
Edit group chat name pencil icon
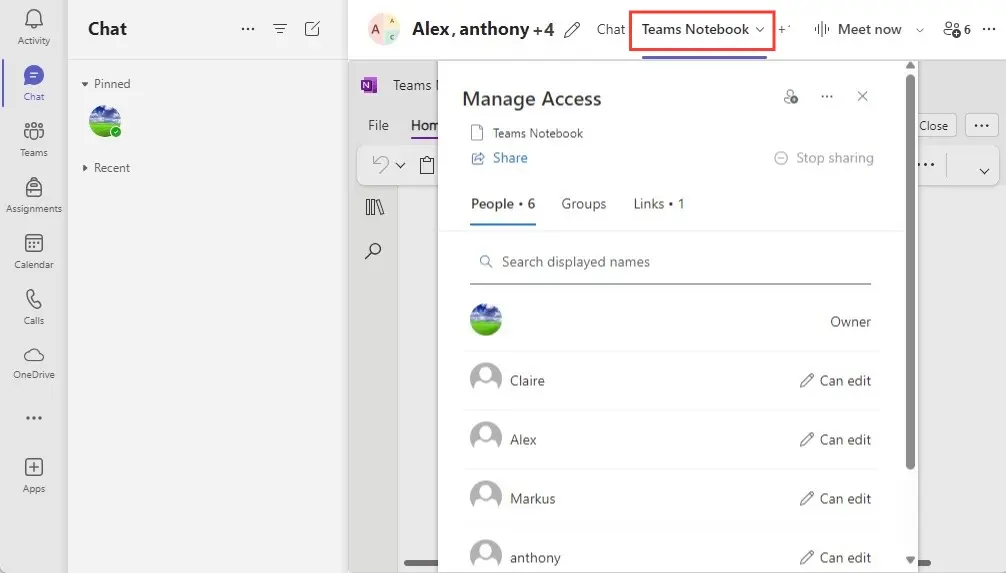572,30
